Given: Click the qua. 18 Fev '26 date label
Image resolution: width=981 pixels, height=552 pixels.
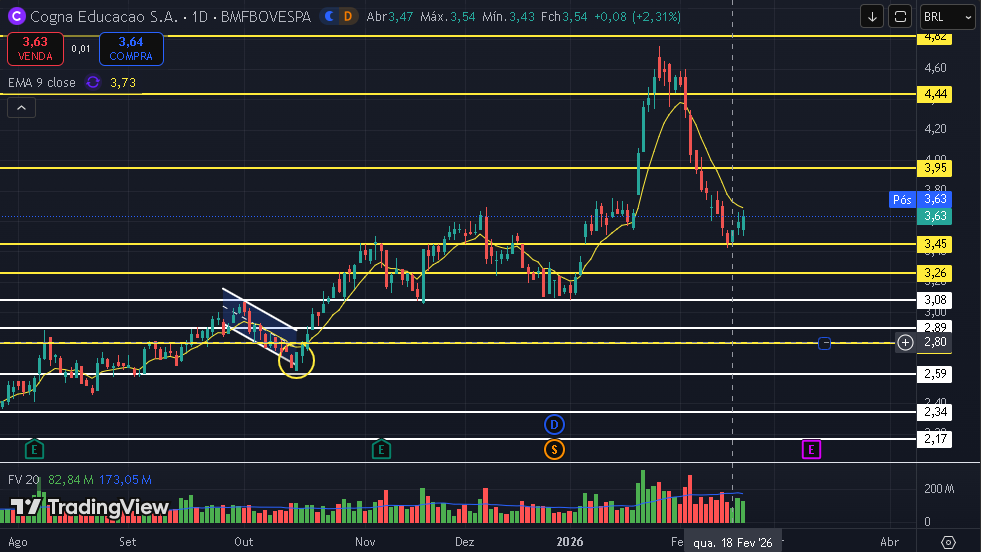Looking at the screenshot, I should point(733,542).
